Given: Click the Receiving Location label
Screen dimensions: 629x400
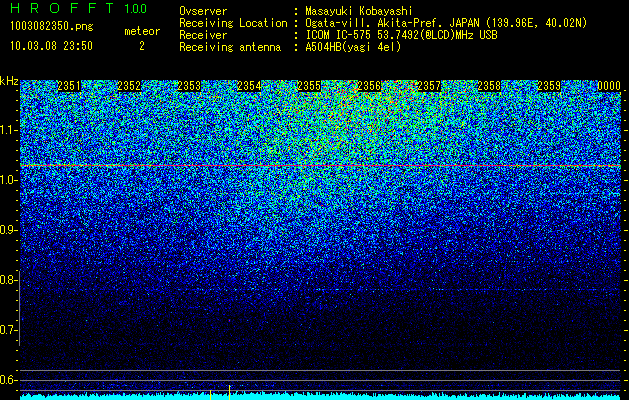Looking at the screenshot, I should pyautogui.click(x=233, y=23).
